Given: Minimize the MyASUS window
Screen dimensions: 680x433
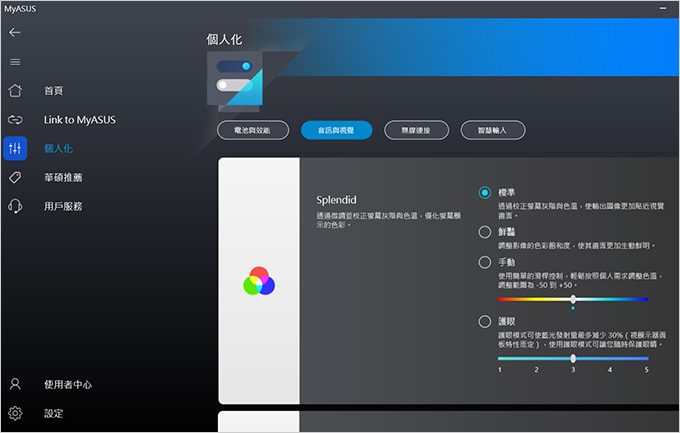Looking at the screenshot, I should point(663,8).
